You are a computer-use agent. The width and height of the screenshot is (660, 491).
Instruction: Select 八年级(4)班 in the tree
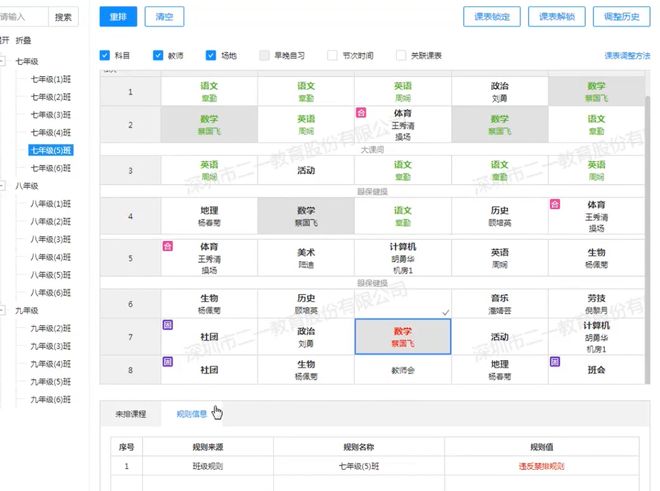pyautogui.click(x=51, y=257)
